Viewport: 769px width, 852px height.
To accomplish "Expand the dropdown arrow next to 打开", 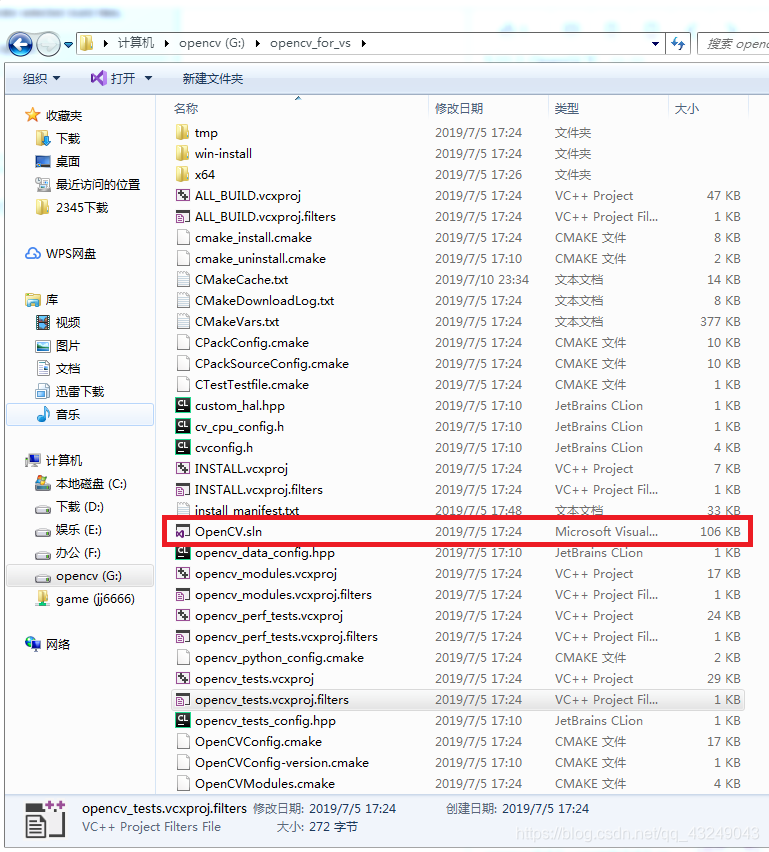I will click(x=148, y=79).
